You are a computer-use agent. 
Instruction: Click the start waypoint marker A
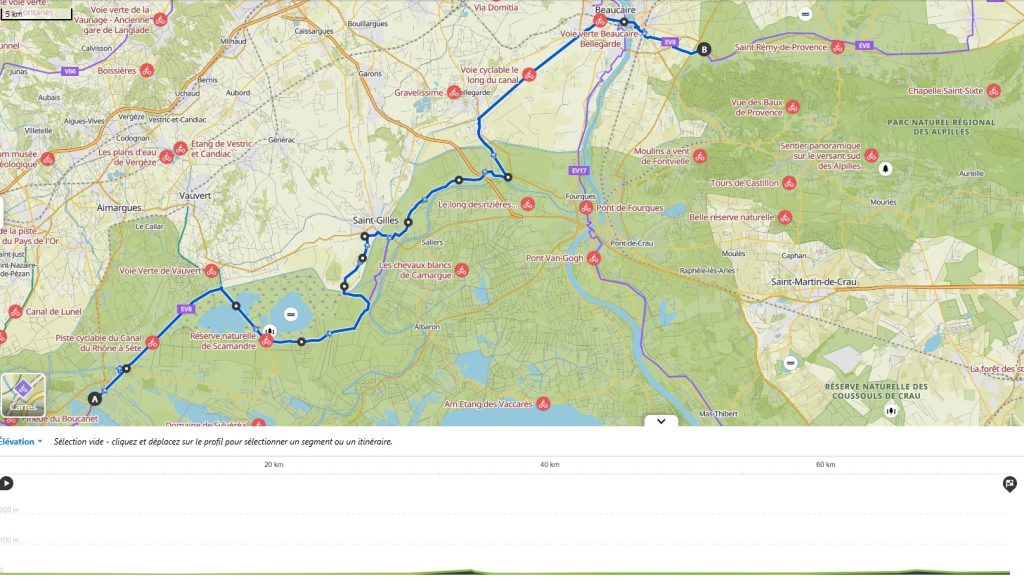[x=95, y=399]
